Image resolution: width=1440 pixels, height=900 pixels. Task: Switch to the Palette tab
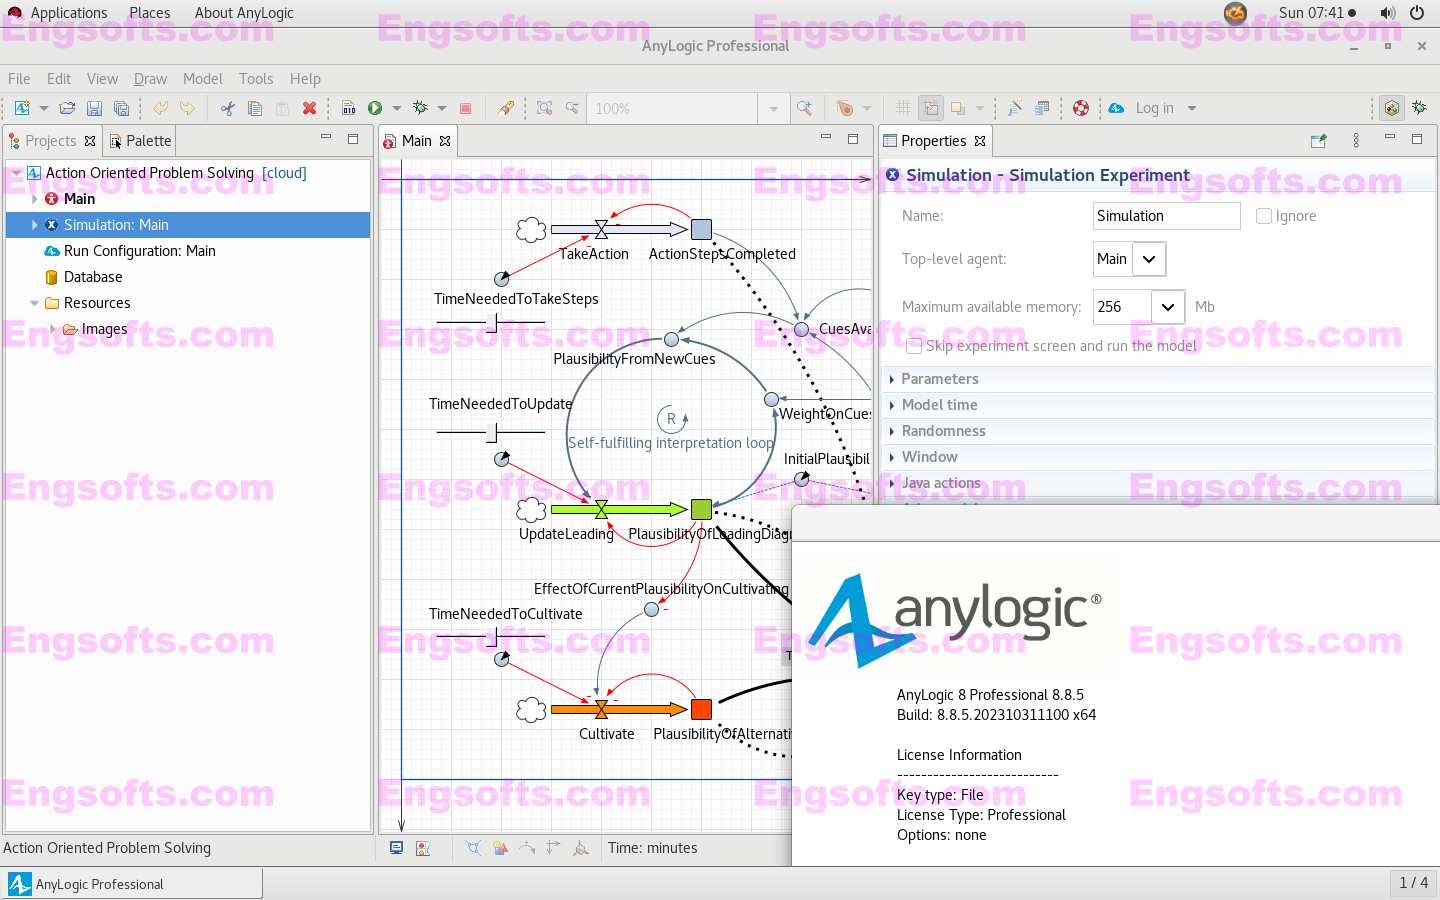coord(140,141)
